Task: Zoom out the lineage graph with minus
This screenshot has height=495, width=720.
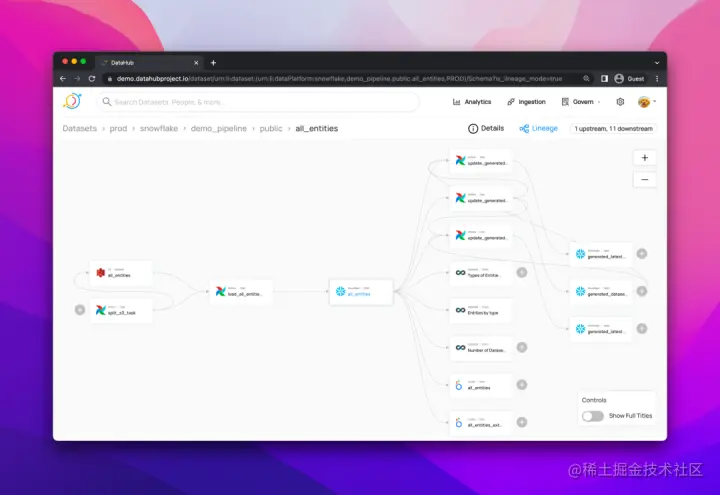Action: [x=645, y=180]
